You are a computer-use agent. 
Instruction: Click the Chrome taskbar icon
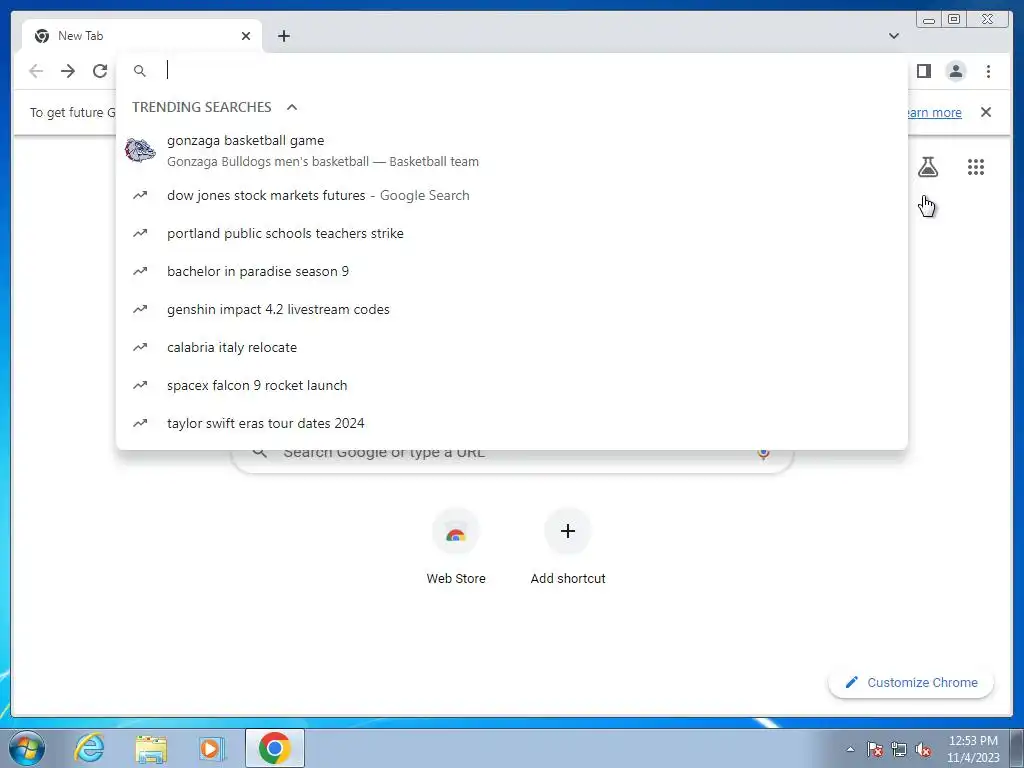[274, 748]
